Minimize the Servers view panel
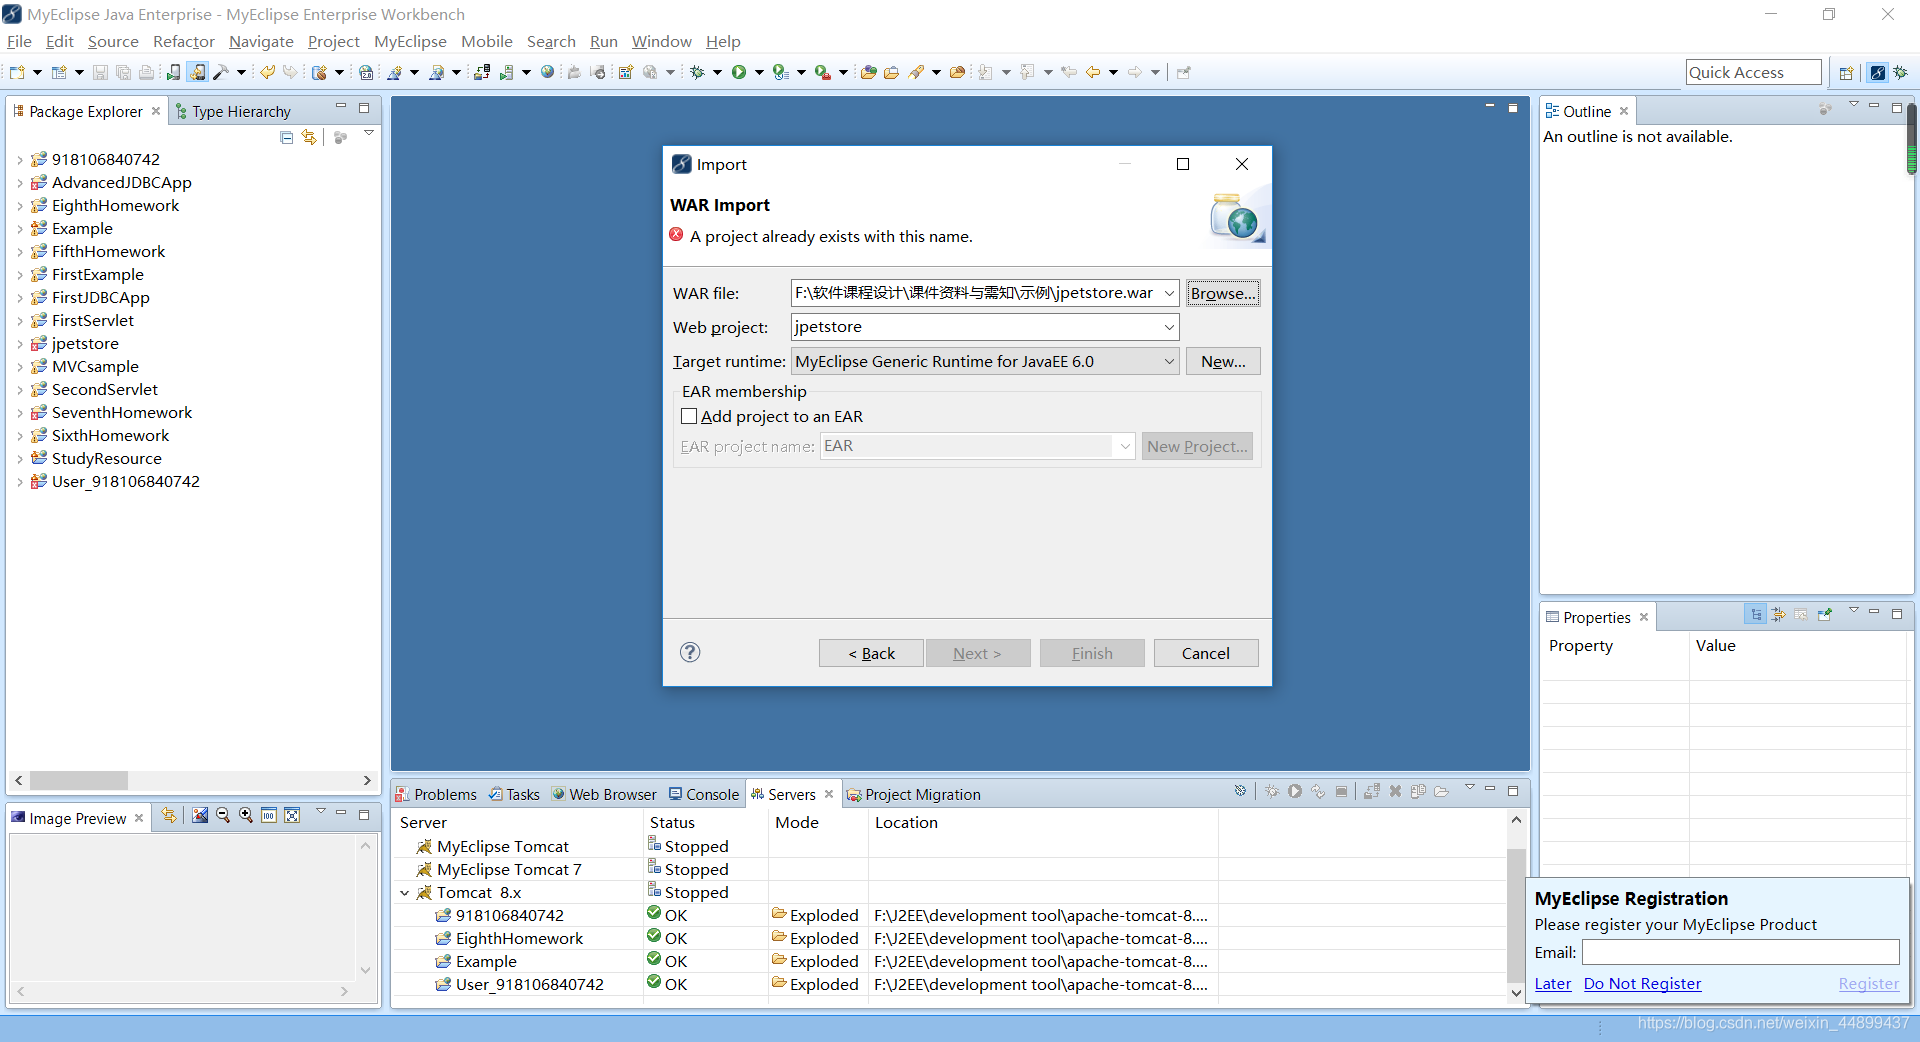This screenshot has width=1920, height=1042. pyautogui.click(x=1490, y=790)
